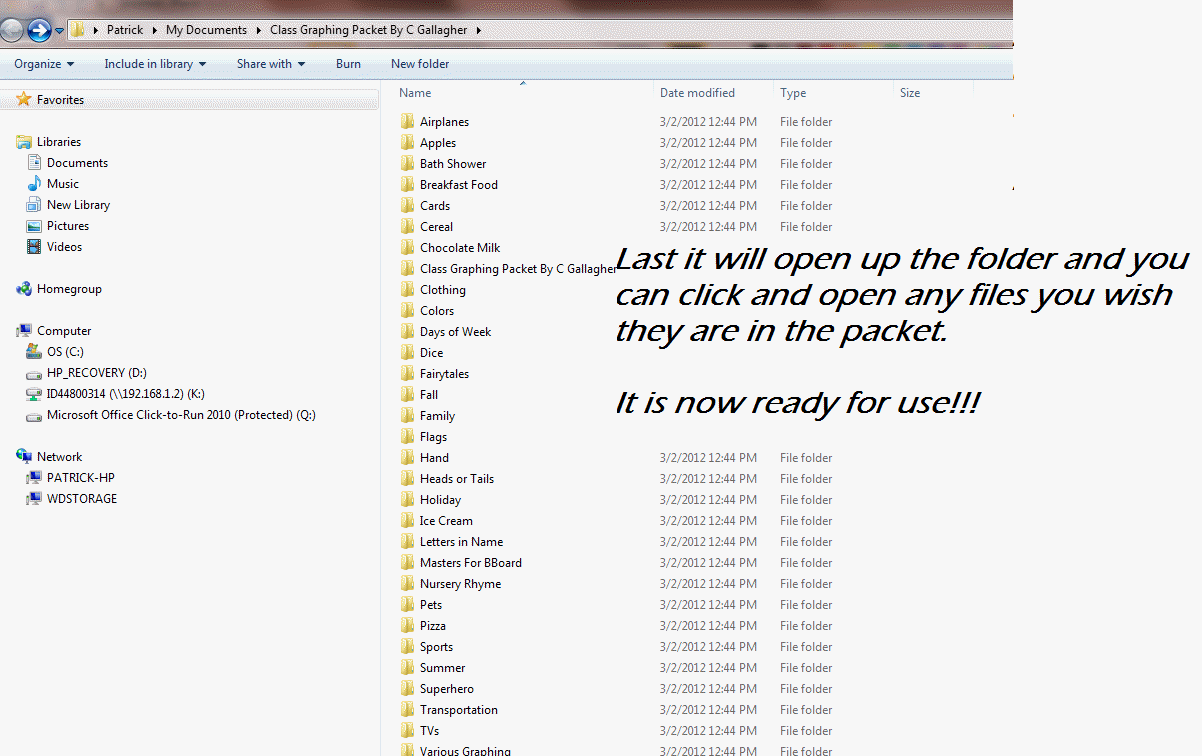Screen dimensions: 1202x756
Task: Click the Airplanes folder icon
Action: (407, 122)
